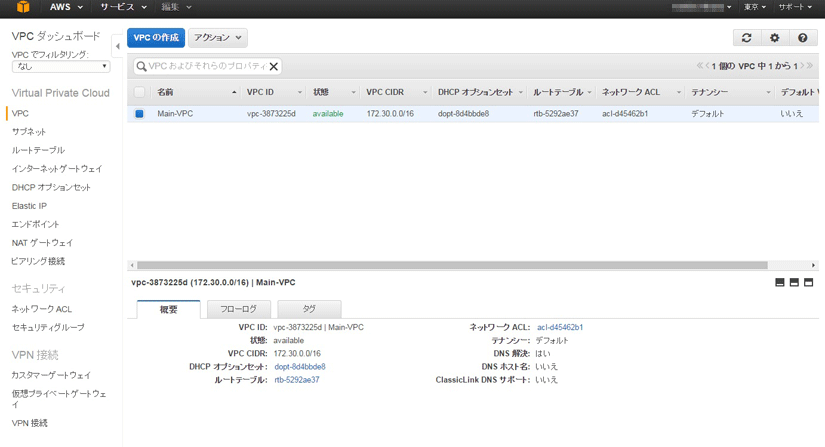Click the refresh icon button
This screenshot has height=447, width=825.
click(746, 38)
